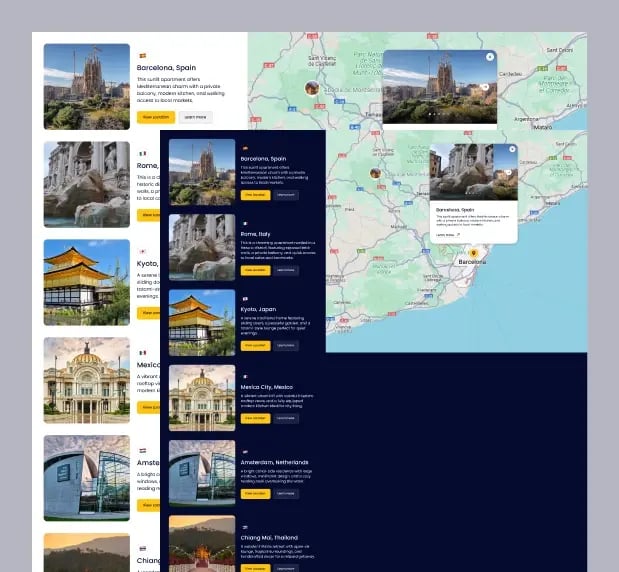
Task: Click View location for Barcelona in the white panel
Action: [x=156, y=117]
